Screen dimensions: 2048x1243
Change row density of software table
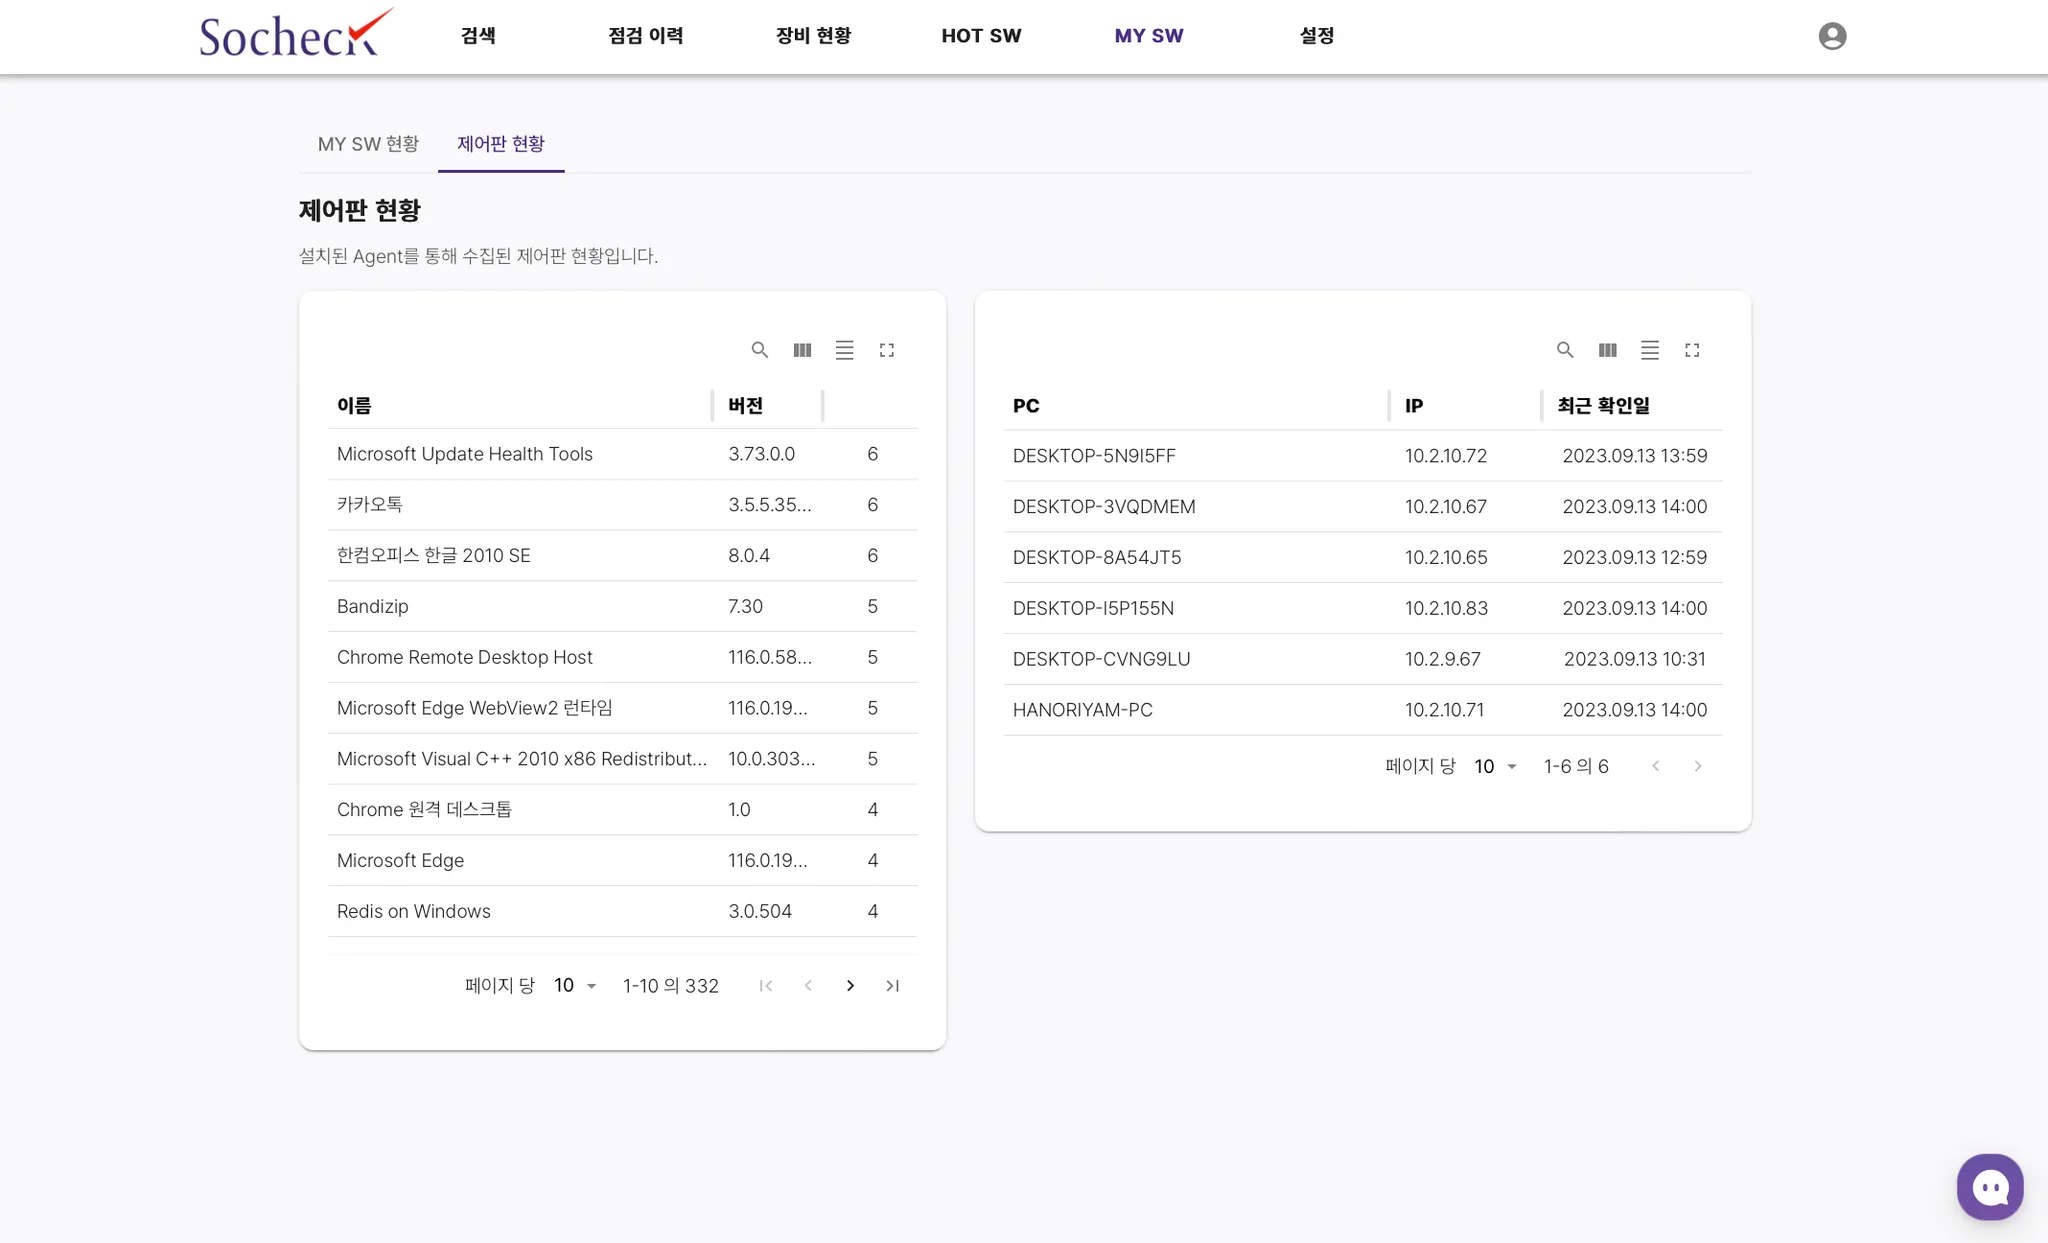pyautogui.click(x=844, y=350)
